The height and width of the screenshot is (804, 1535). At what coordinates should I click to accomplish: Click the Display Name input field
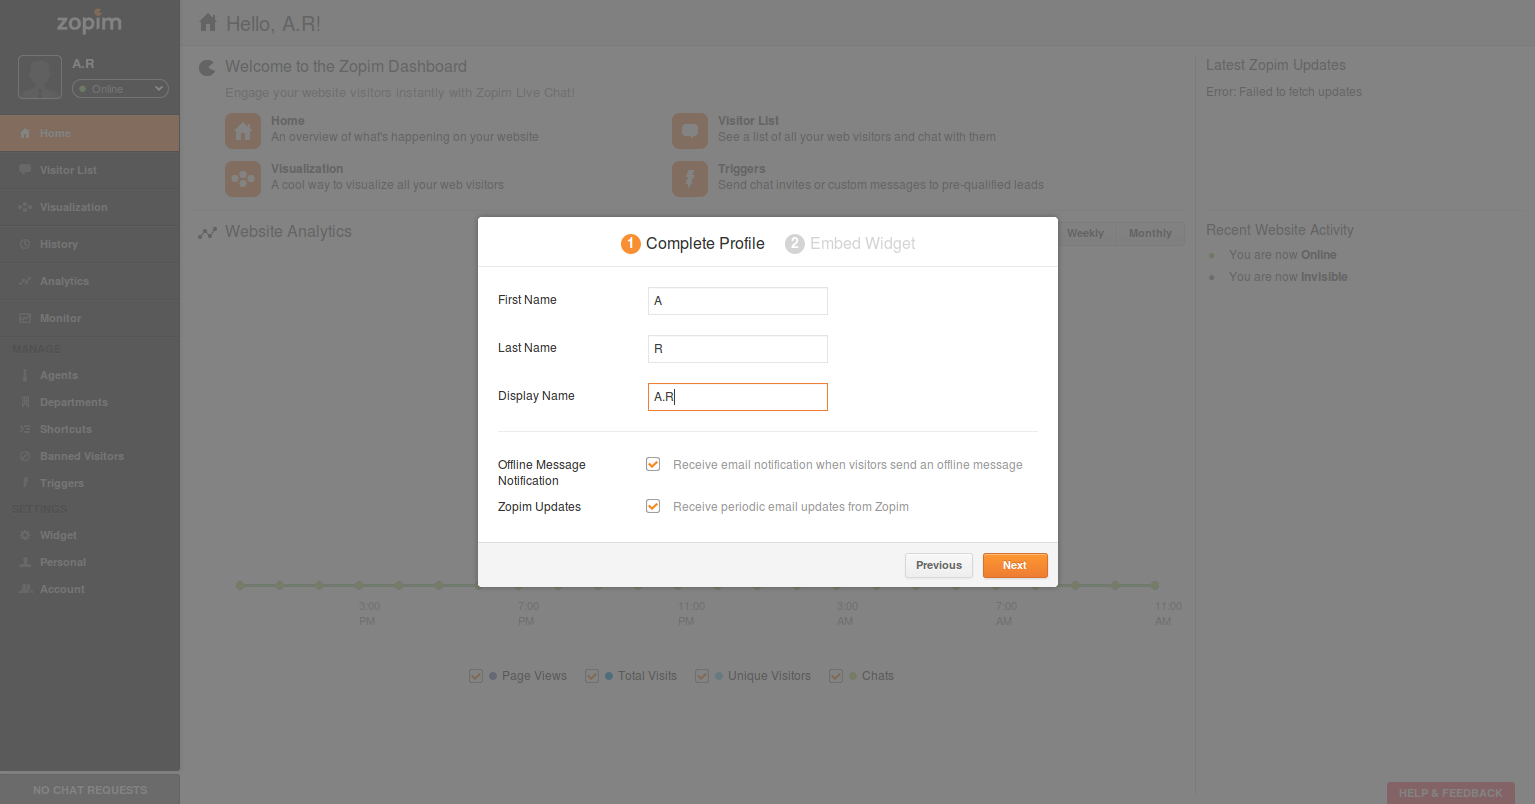738,397
